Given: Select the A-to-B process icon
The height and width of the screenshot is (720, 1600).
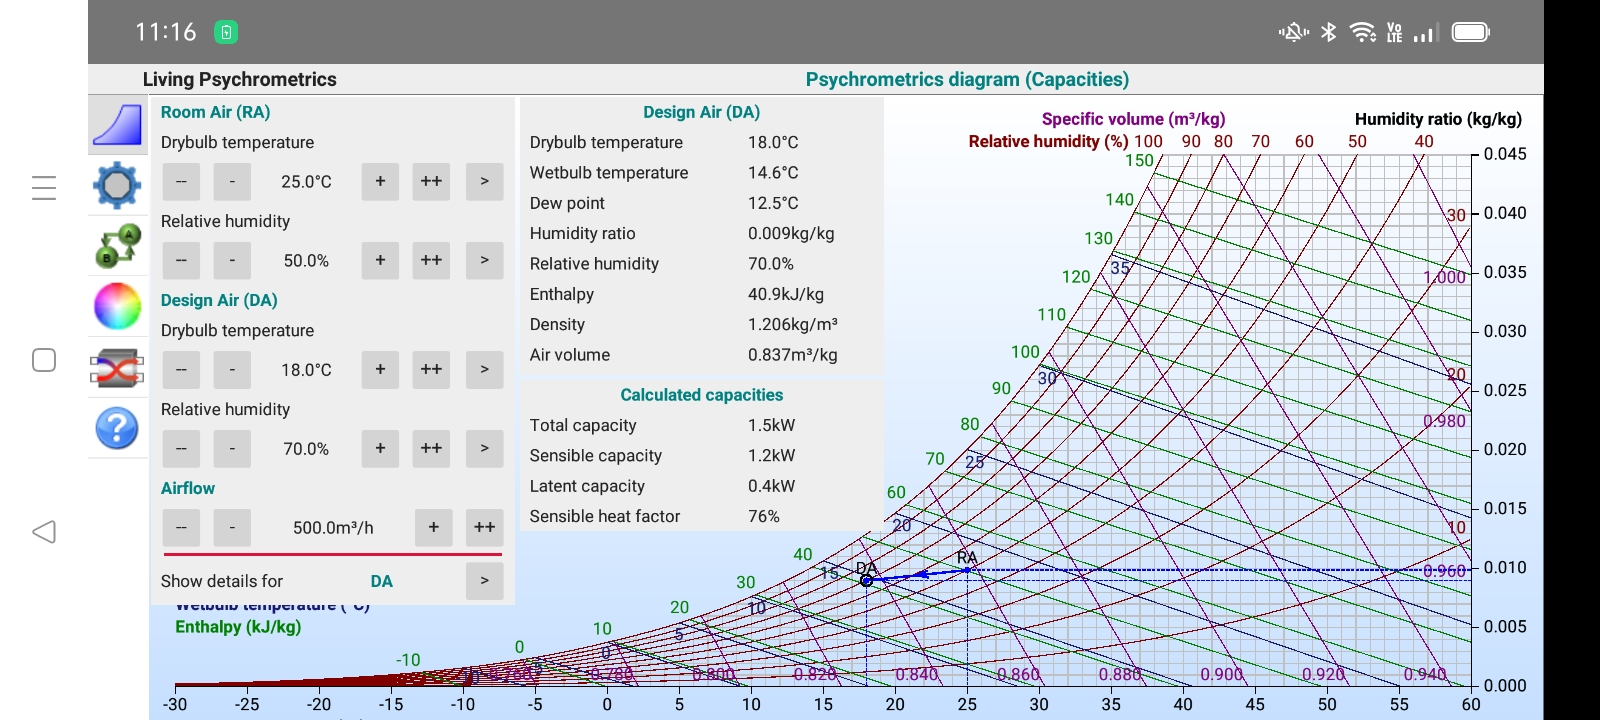Looking at the screenshot, I should (x=117, y=246).
